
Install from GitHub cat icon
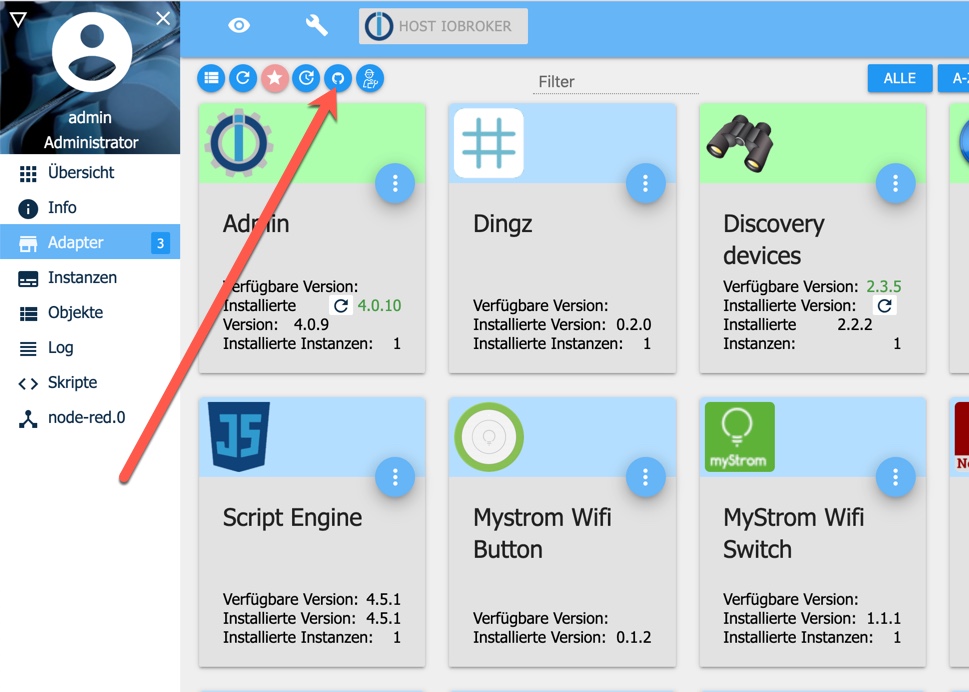338,78
